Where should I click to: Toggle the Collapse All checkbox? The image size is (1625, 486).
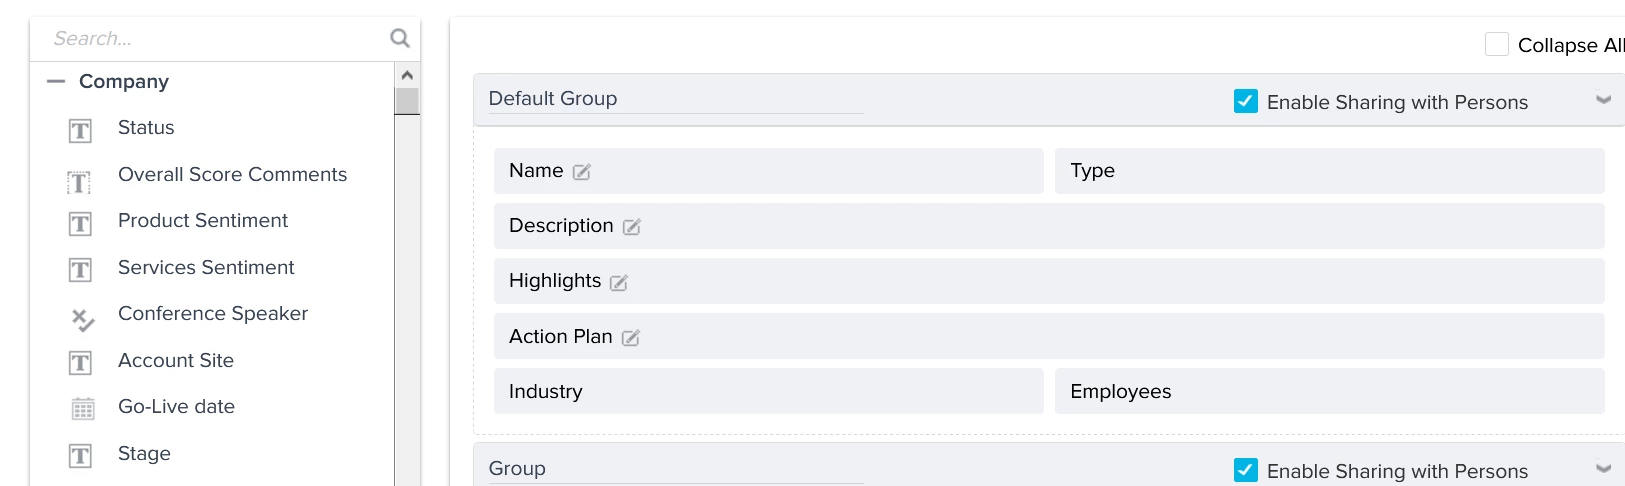(1496, 44)
